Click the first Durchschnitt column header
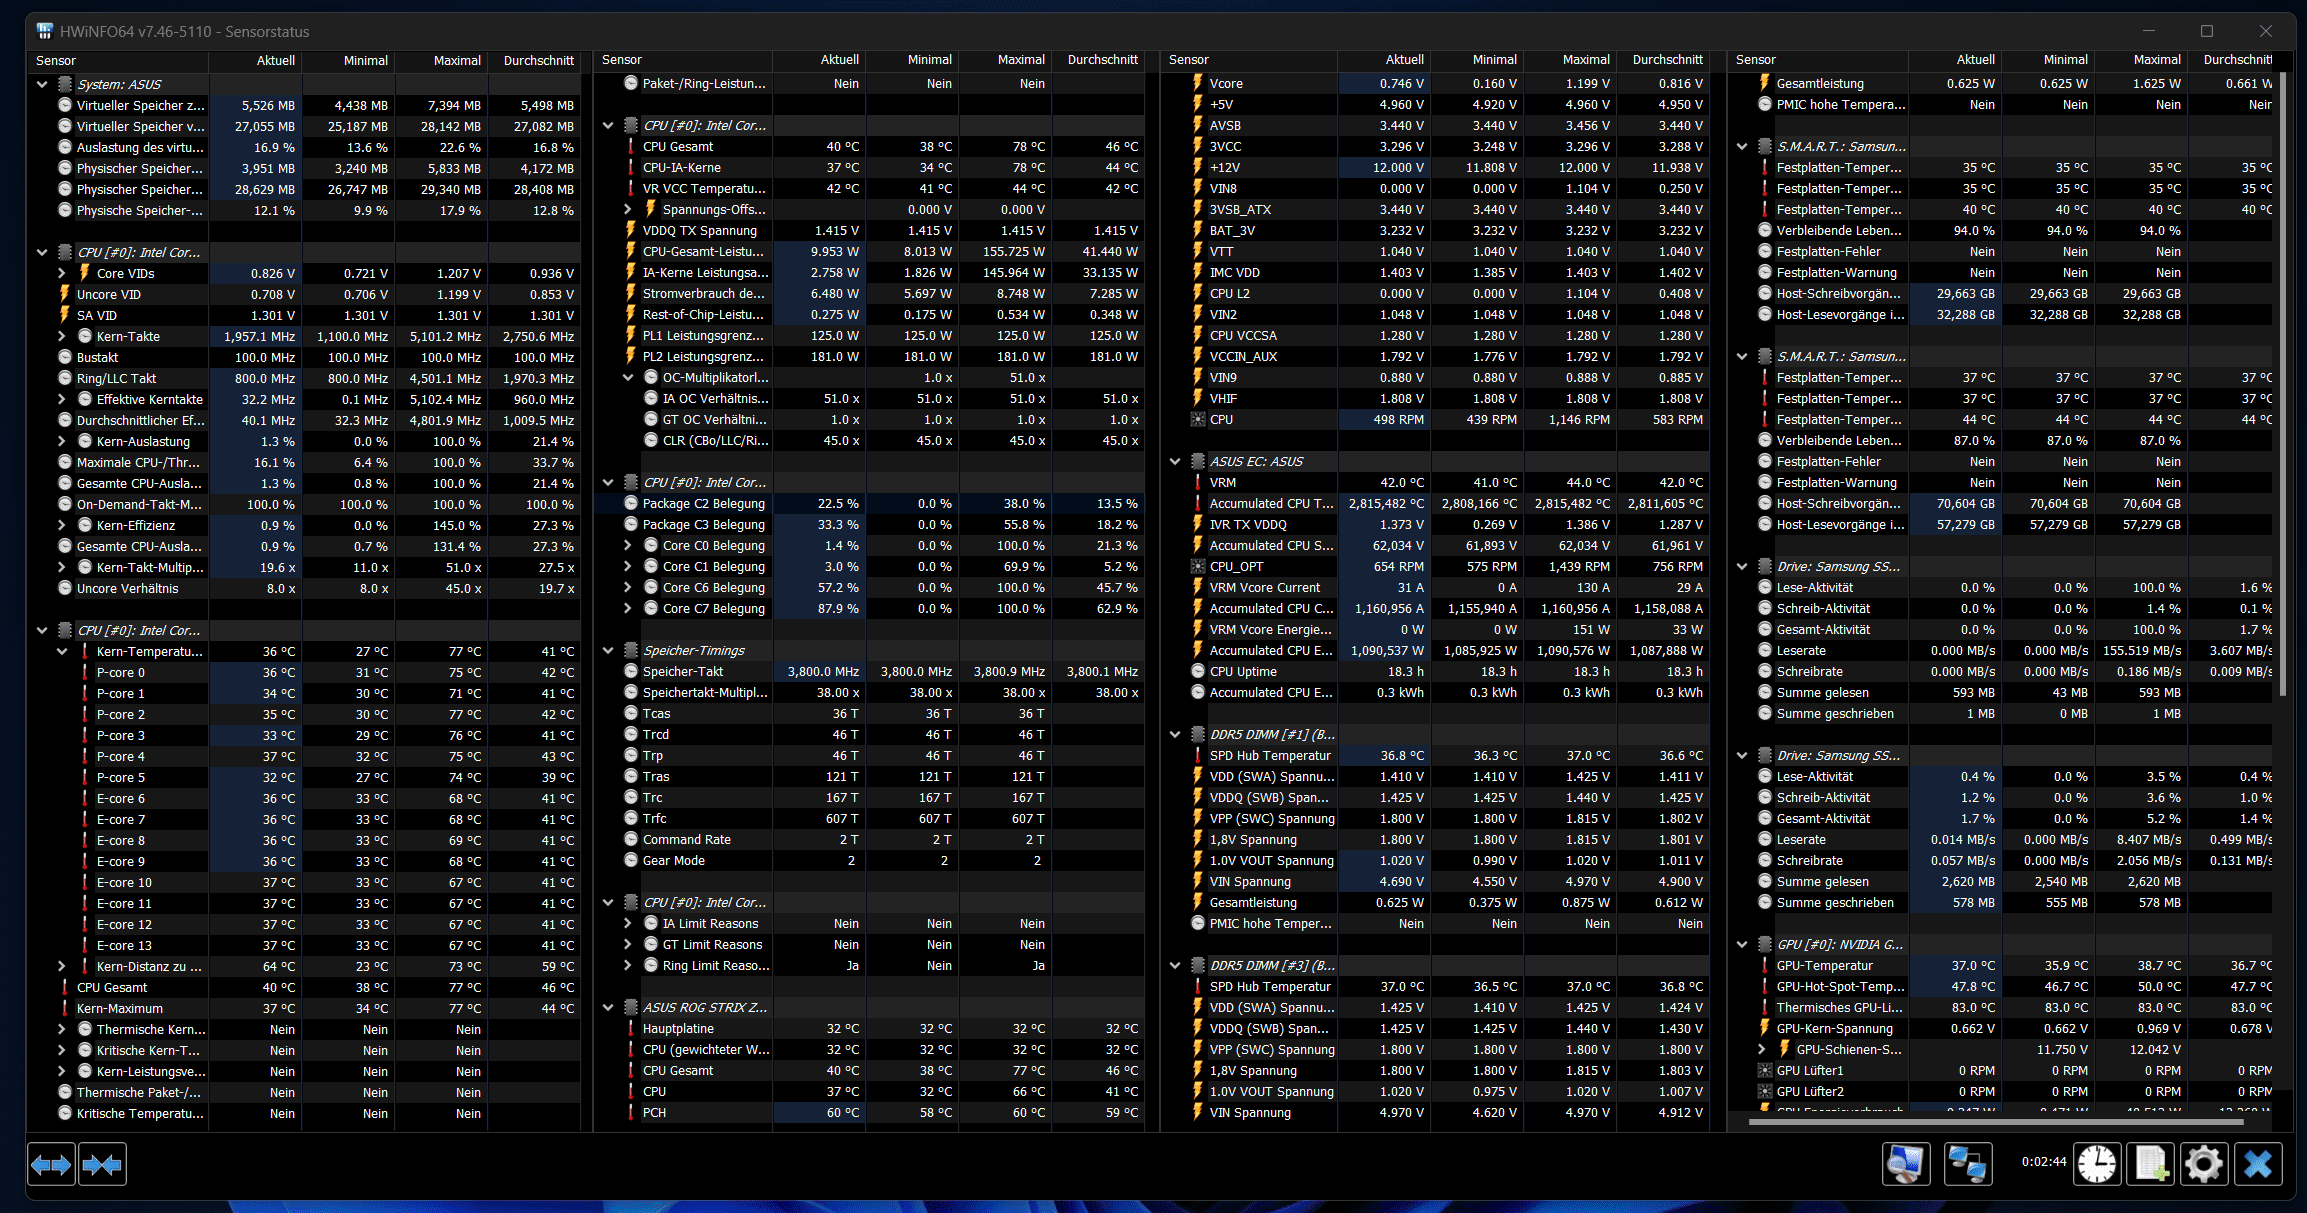The image size is (2307, 1213). (538, 60)
